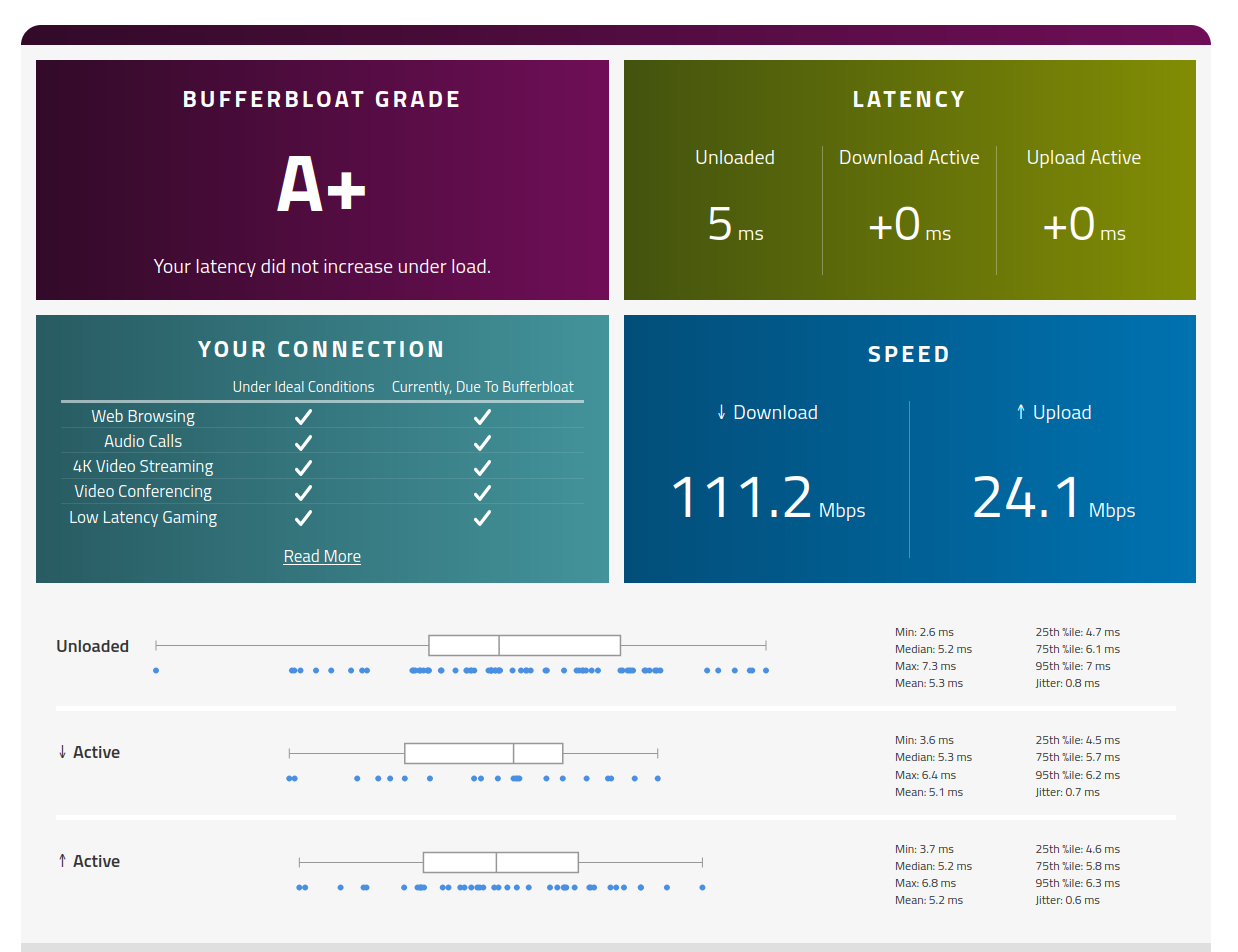Click Low Latency Gaming checkmark under Ideal Conditions

[x=304, y=517]
